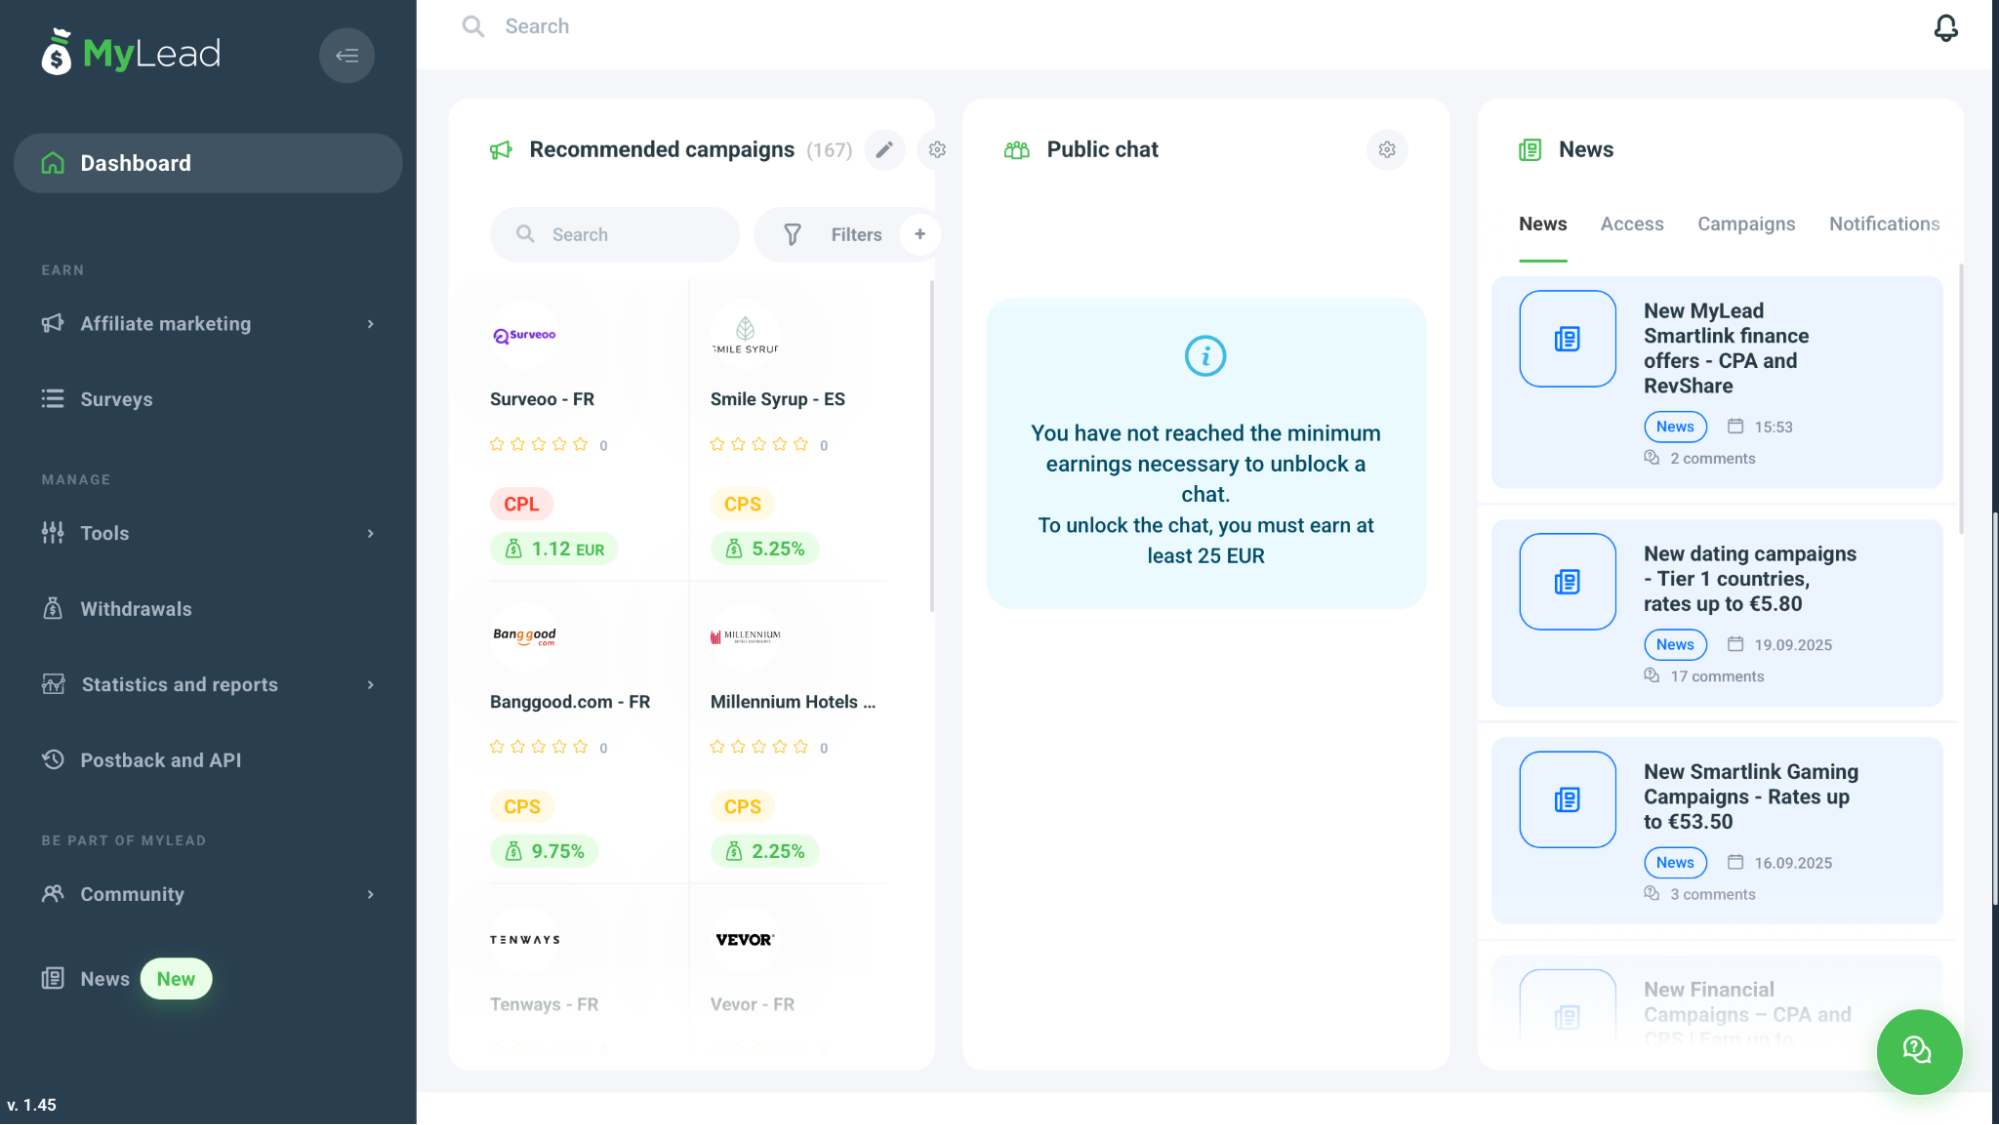Collapse the sidebar with the arrow button
Screen dimensions: 1999x1125
click(x=347, y=55)
